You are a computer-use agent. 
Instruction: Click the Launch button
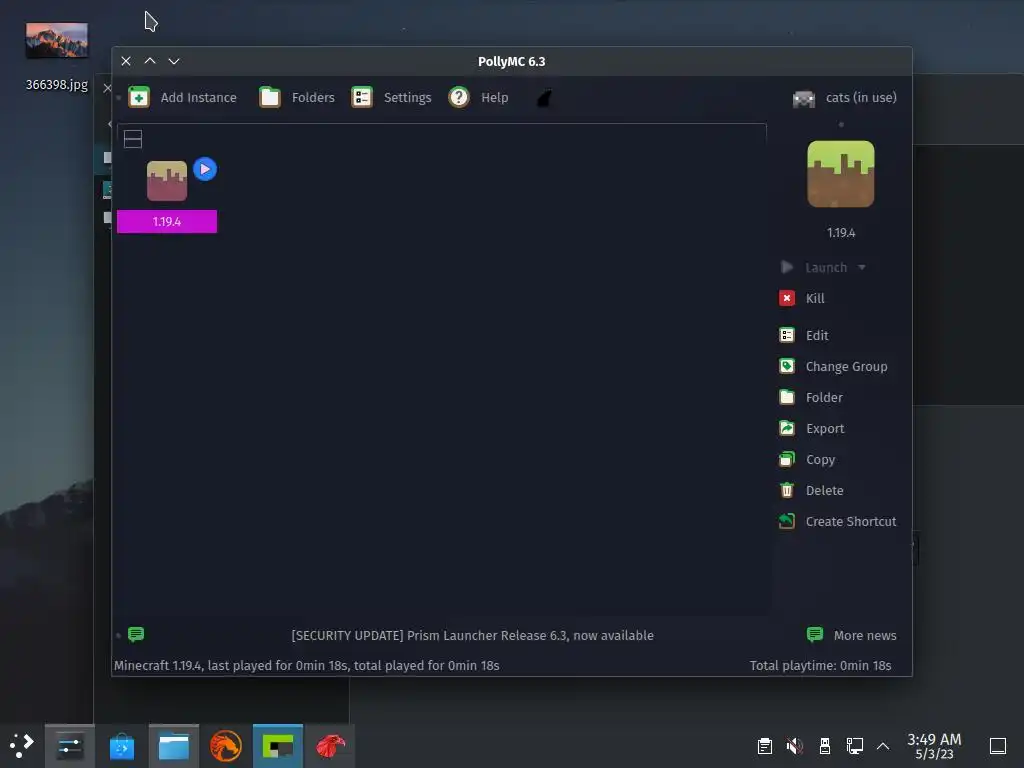[814, 267]
